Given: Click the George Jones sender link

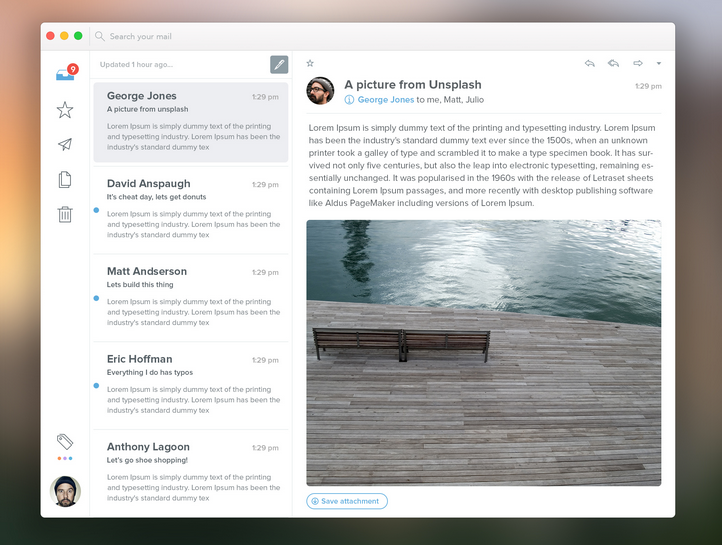Looking at the screenshot, I should coord(386,99).
